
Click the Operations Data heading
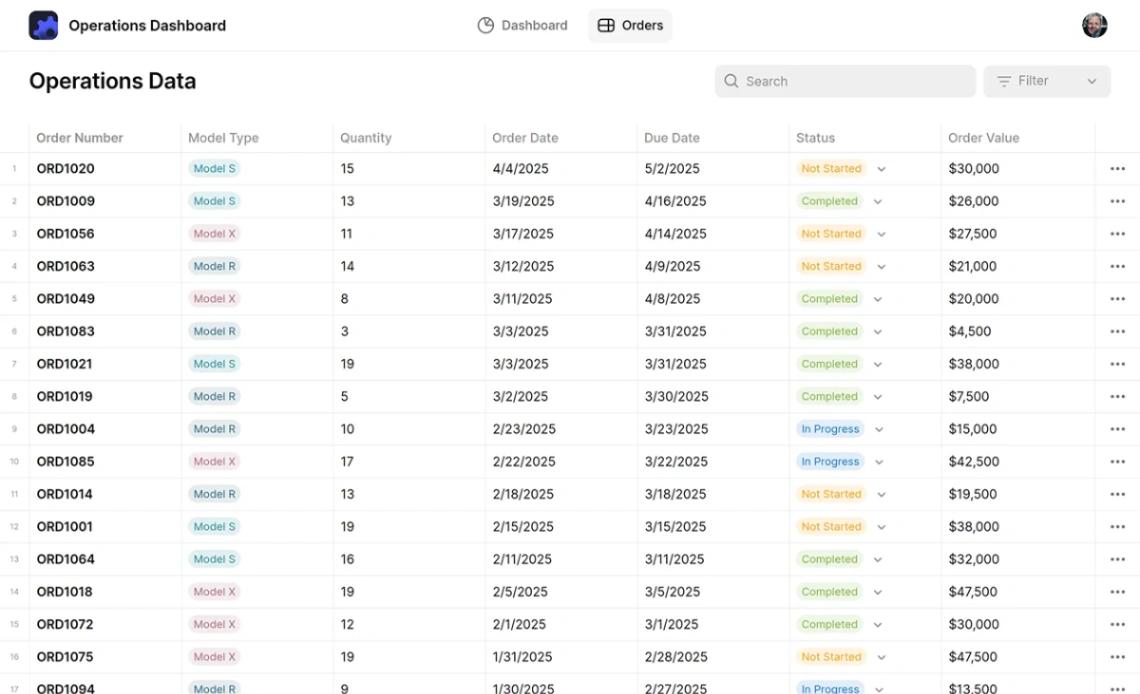(113, 81)
